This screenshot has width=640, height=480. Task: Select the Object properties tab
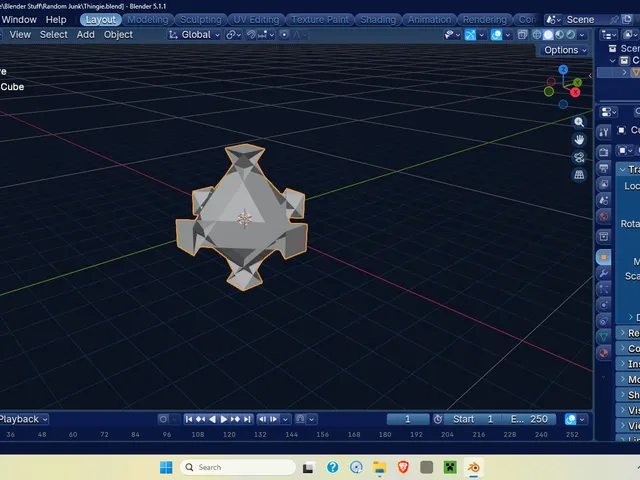pos(604,257)
